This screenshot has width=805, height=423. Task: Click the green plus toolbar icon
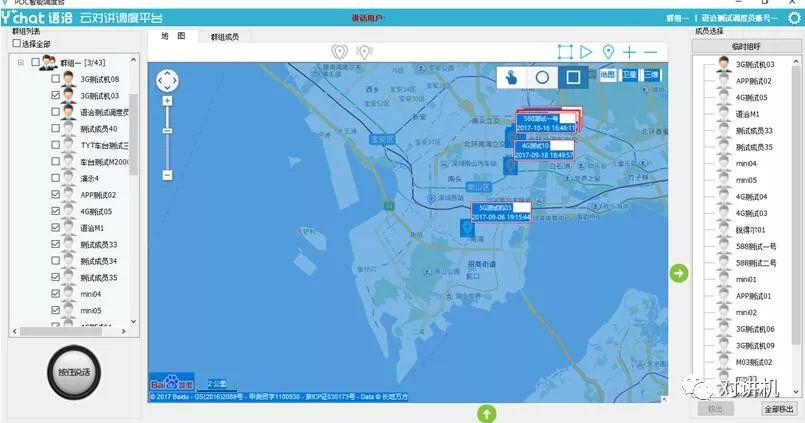click(629, 52)
